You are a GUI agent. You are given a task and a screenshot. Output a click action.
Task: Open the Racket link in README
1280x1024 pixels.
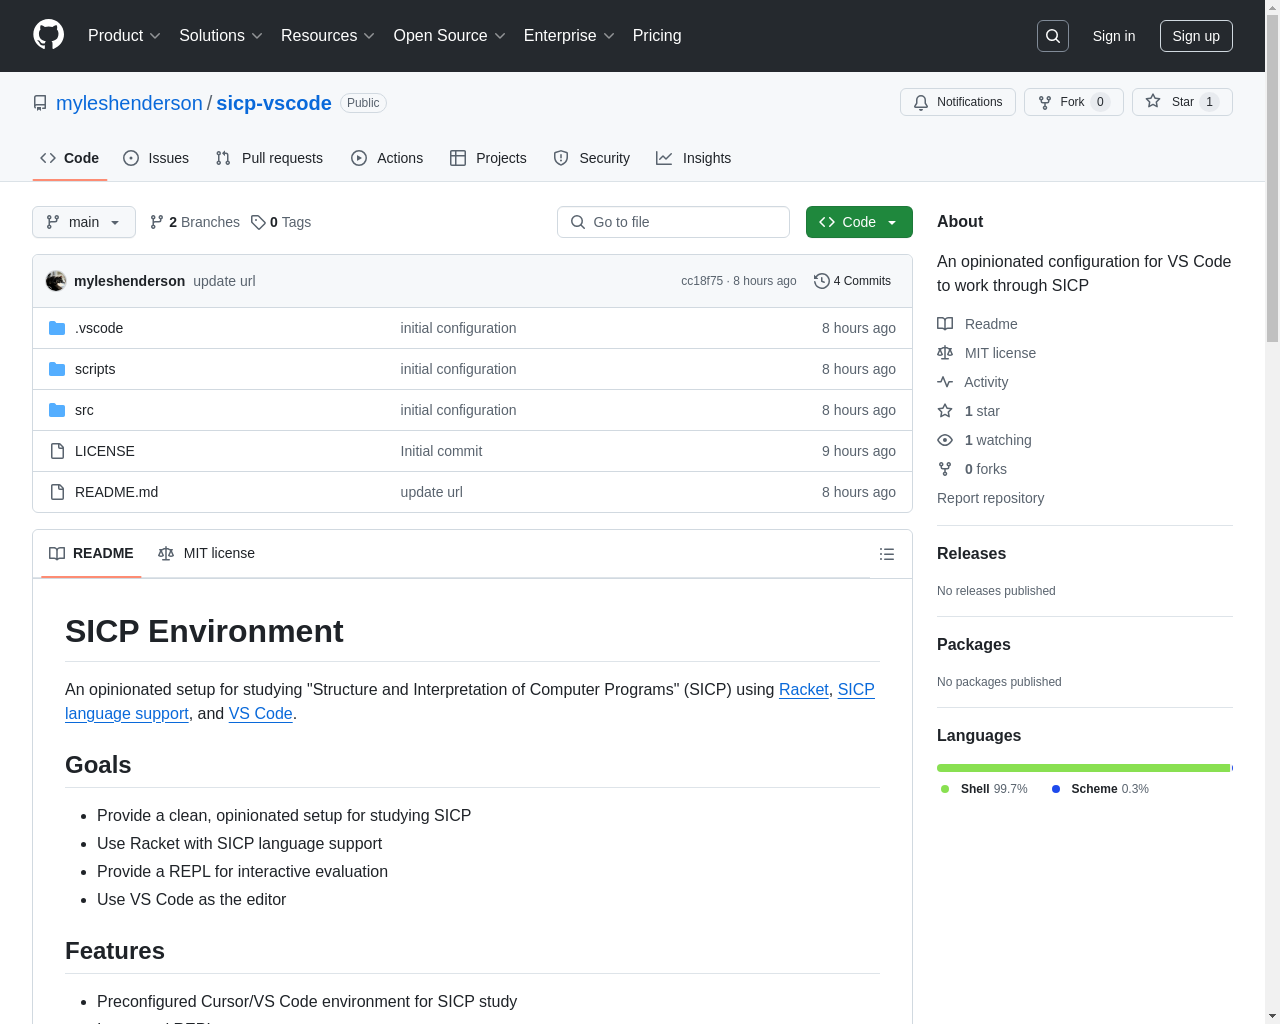click(x=804, y=689)
